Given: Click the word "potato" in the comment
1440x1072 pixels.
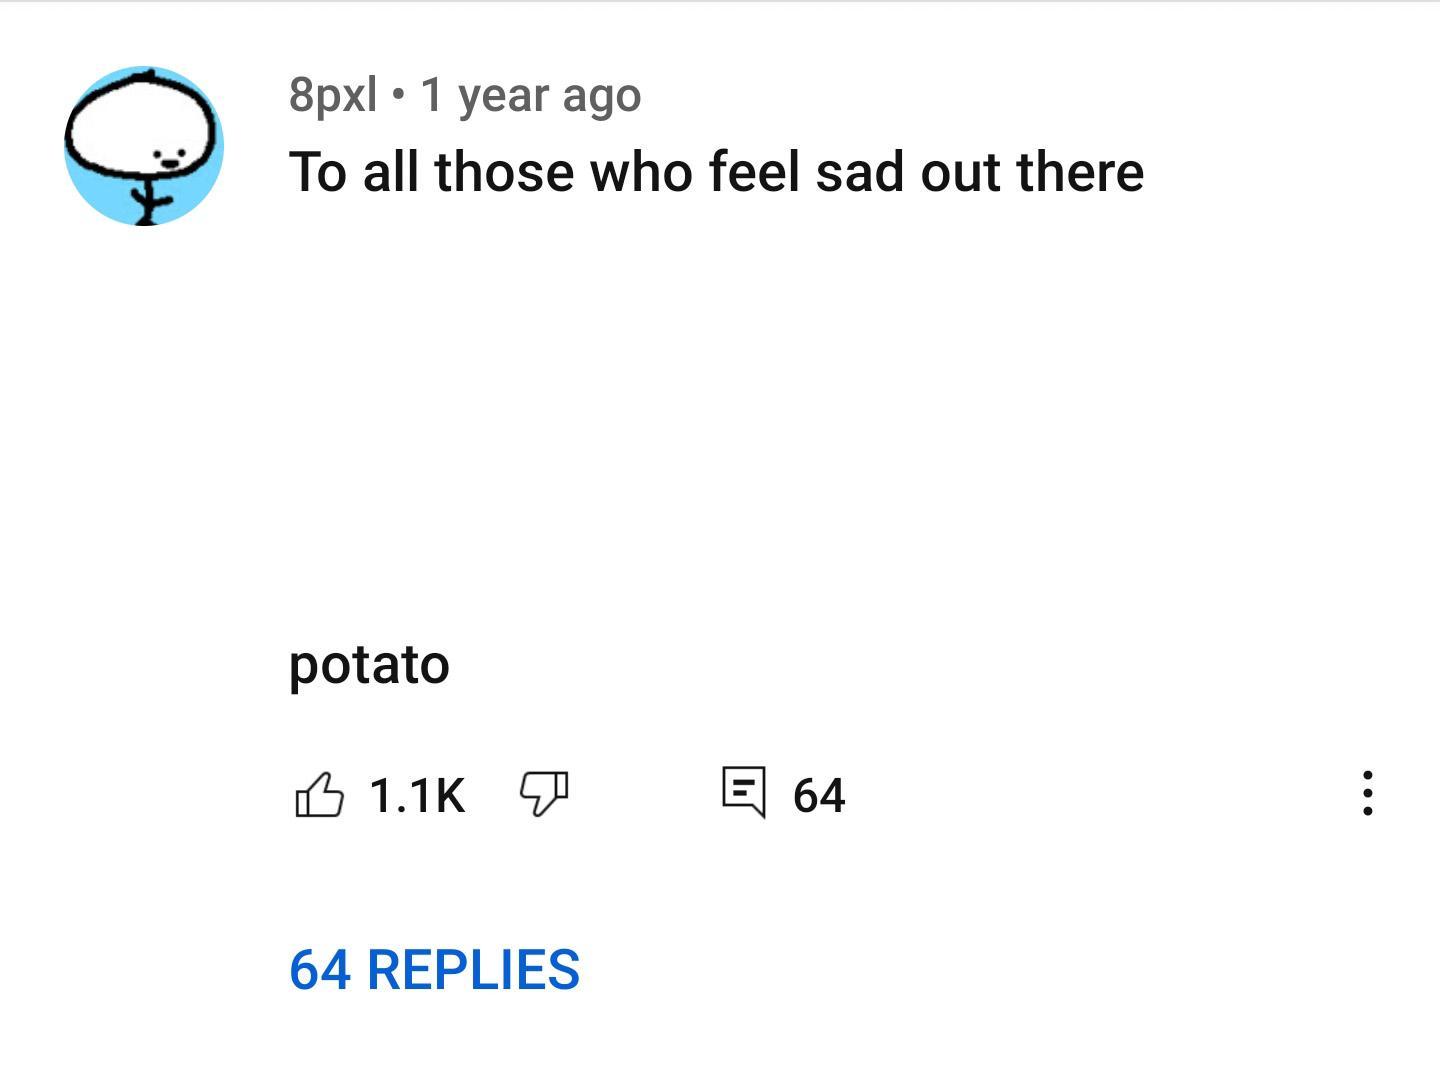Looking at the screenshot, I should click(x=369, y=665).
